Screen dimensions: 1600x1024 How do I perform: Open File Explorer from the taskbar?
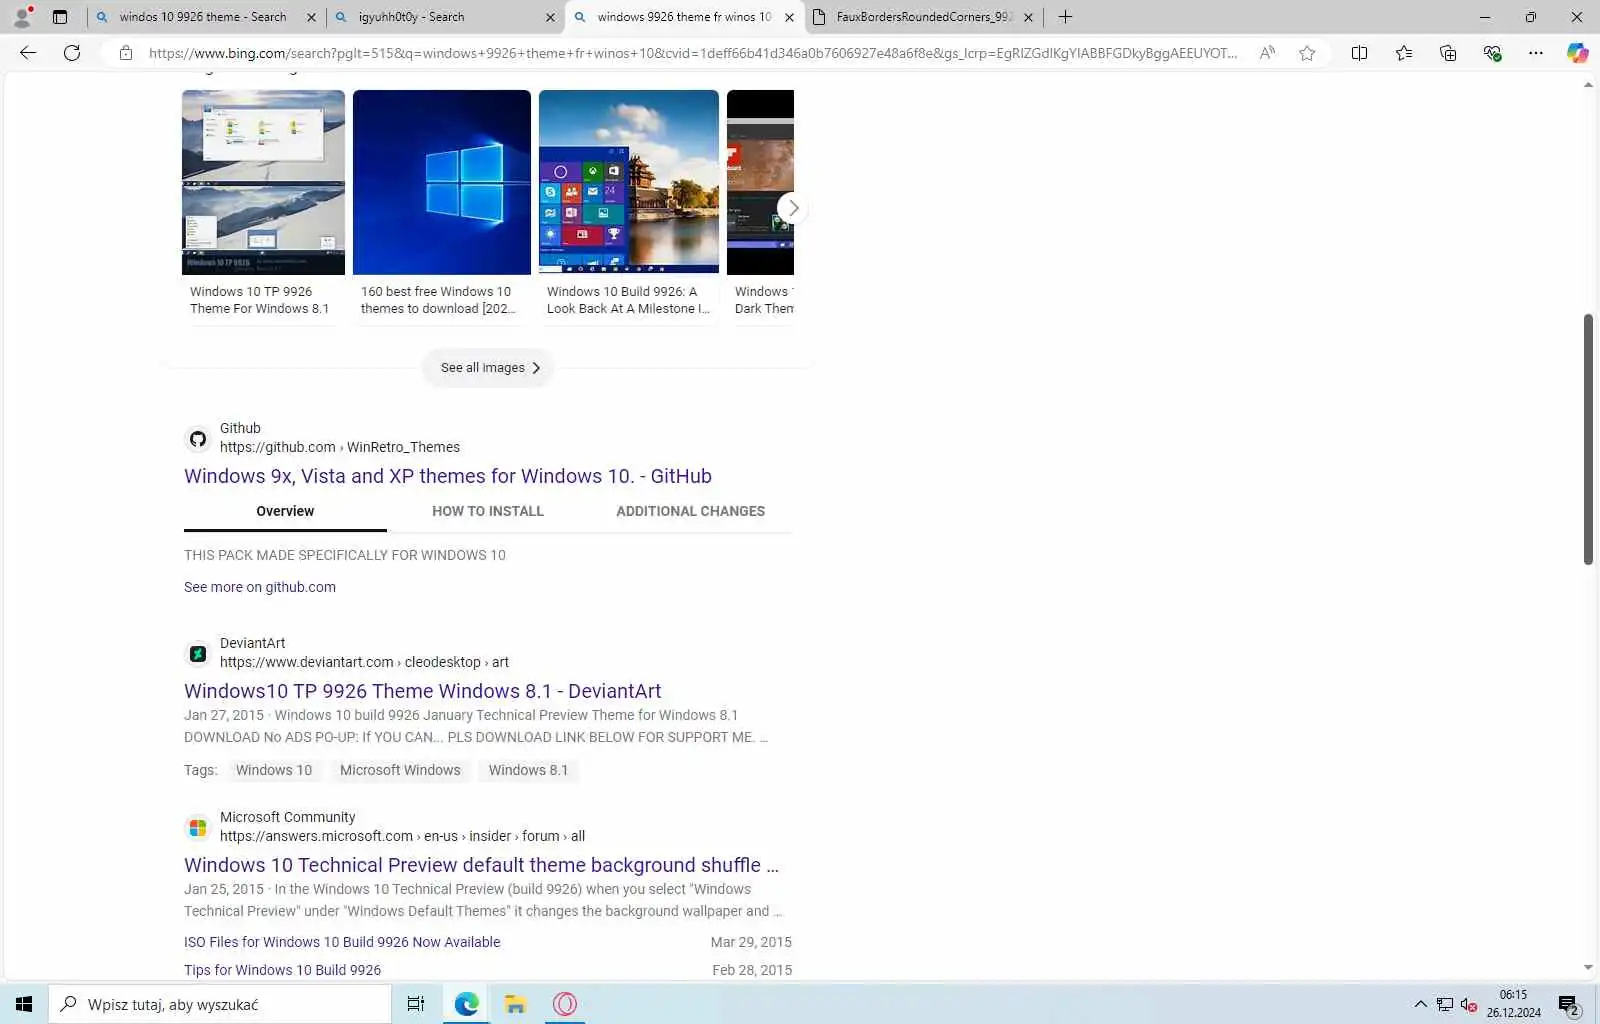515,1004
